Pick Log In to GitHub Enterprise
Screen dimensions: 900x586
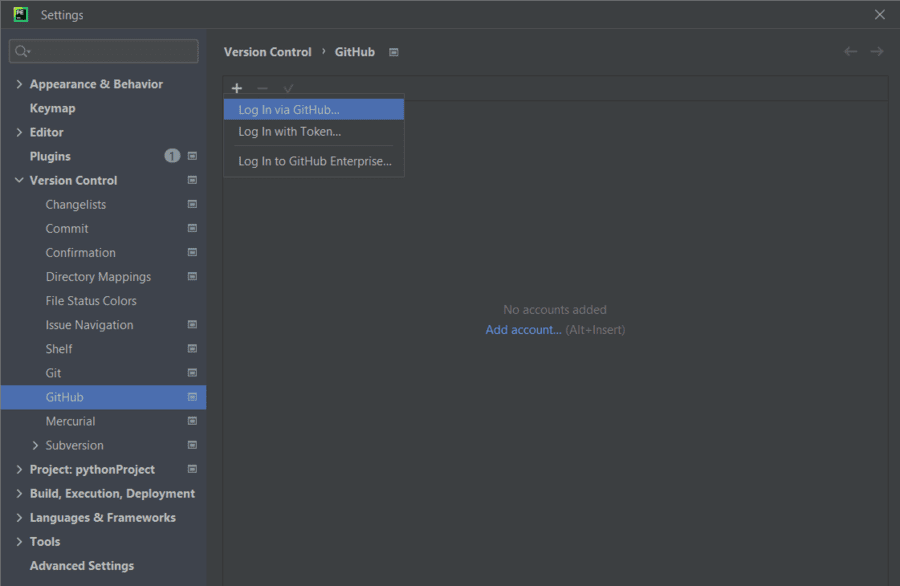pos(314,161)
